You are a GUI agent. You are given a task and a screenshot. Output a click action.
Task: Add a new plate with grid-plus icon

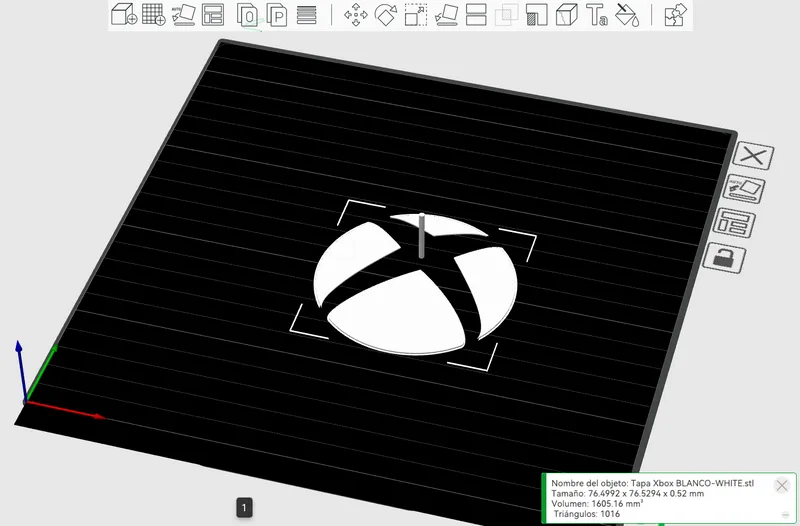pos(154,14)
